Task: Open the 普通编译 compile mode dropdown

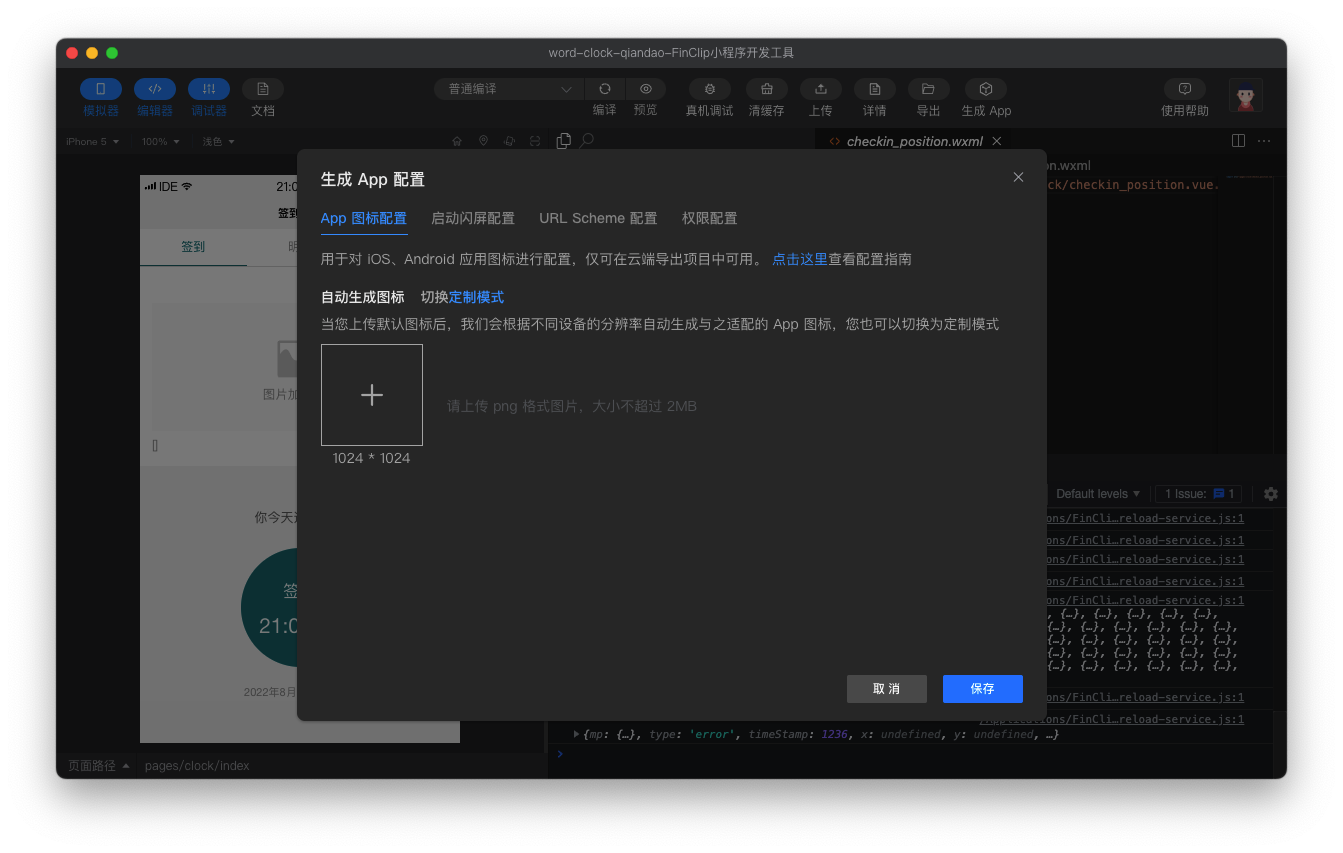Action: point(508,89)
